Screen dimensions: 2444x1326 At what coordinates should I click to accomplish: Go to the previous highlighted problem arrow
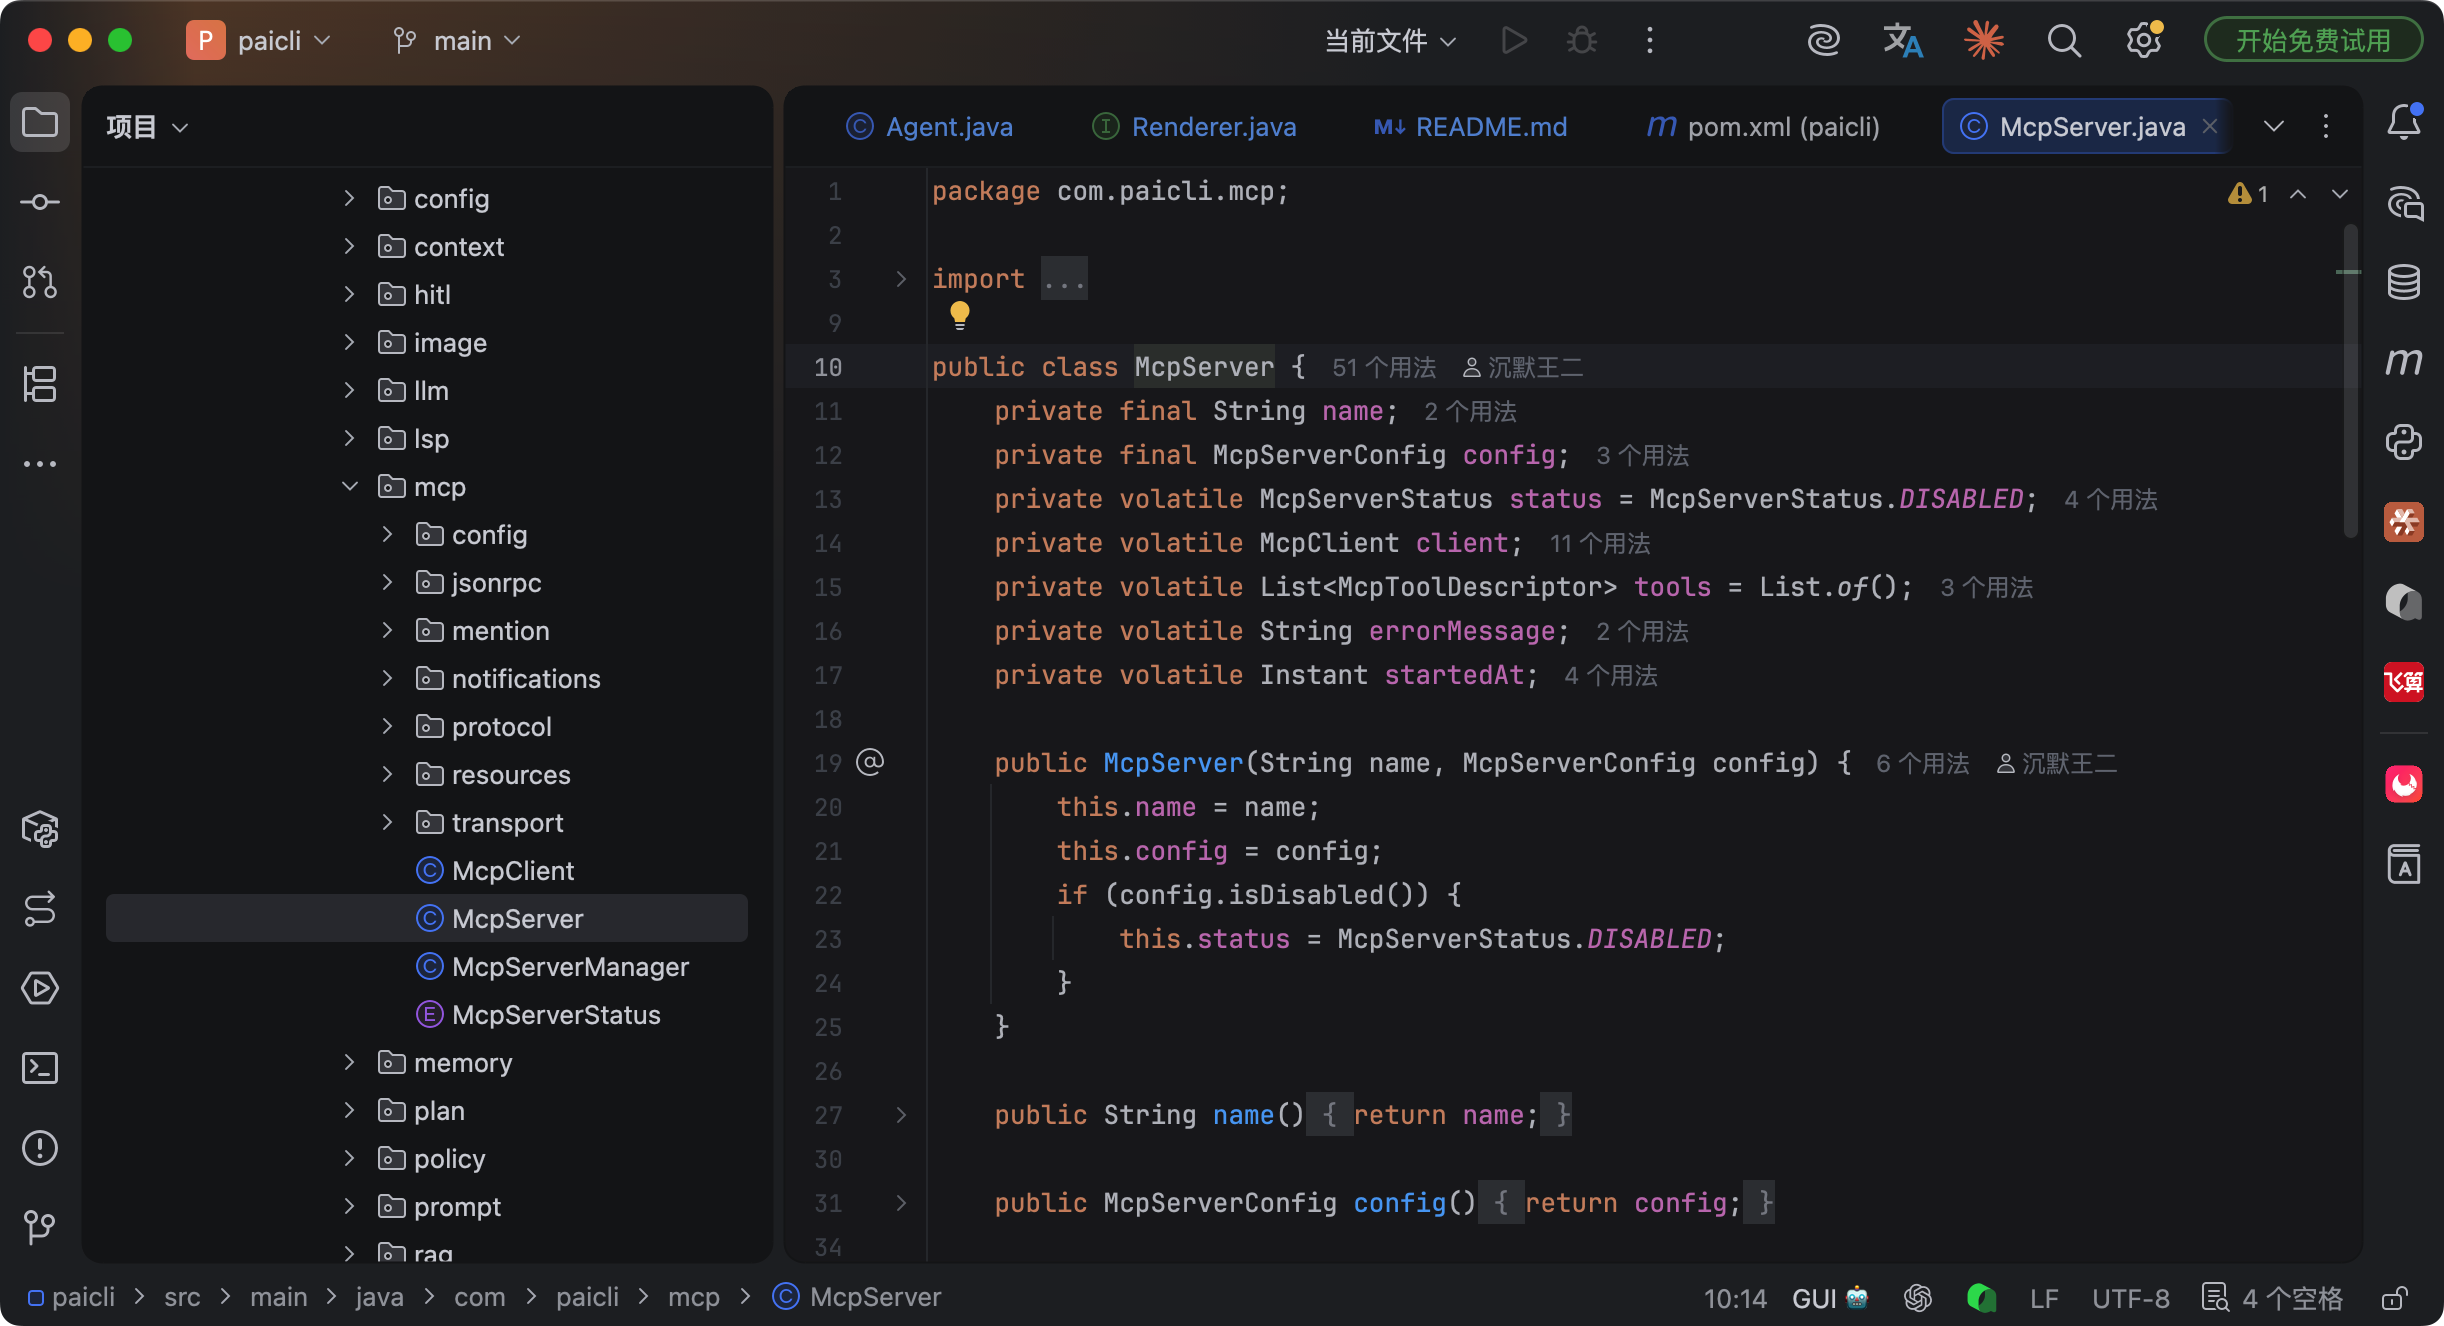pos(2298,194)
